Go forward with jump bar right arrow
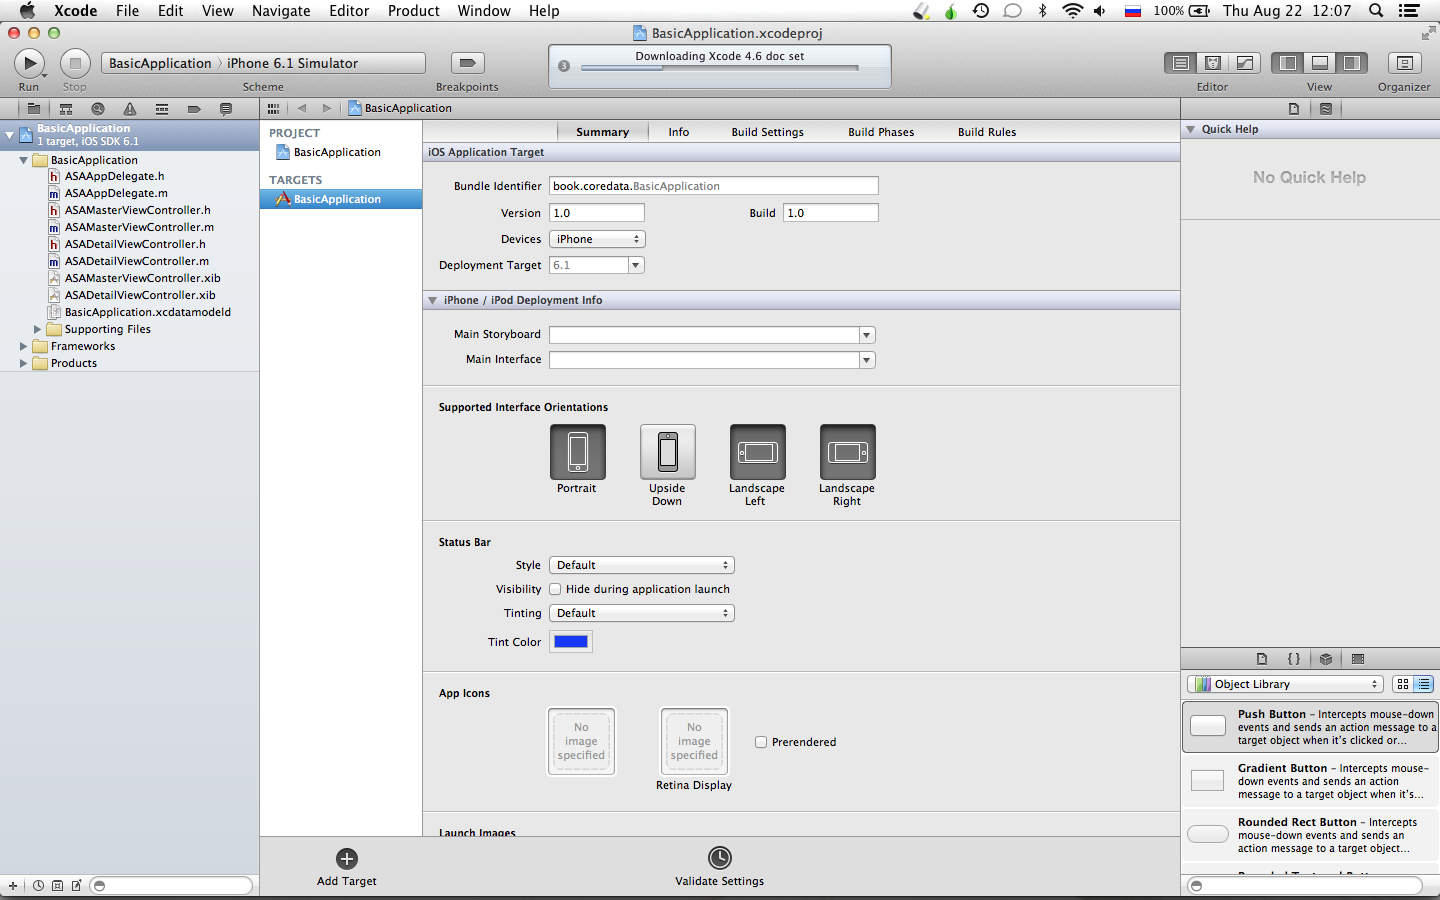 pos(326,108)
